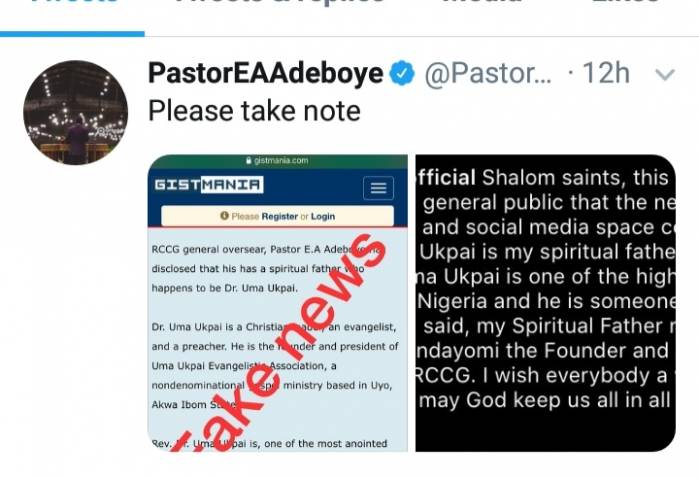This screenshot has width=699, height=478.
Task: Open the PastorEAAdeboye profile picture
Action: pyautogui.click(x=75, y=112)
